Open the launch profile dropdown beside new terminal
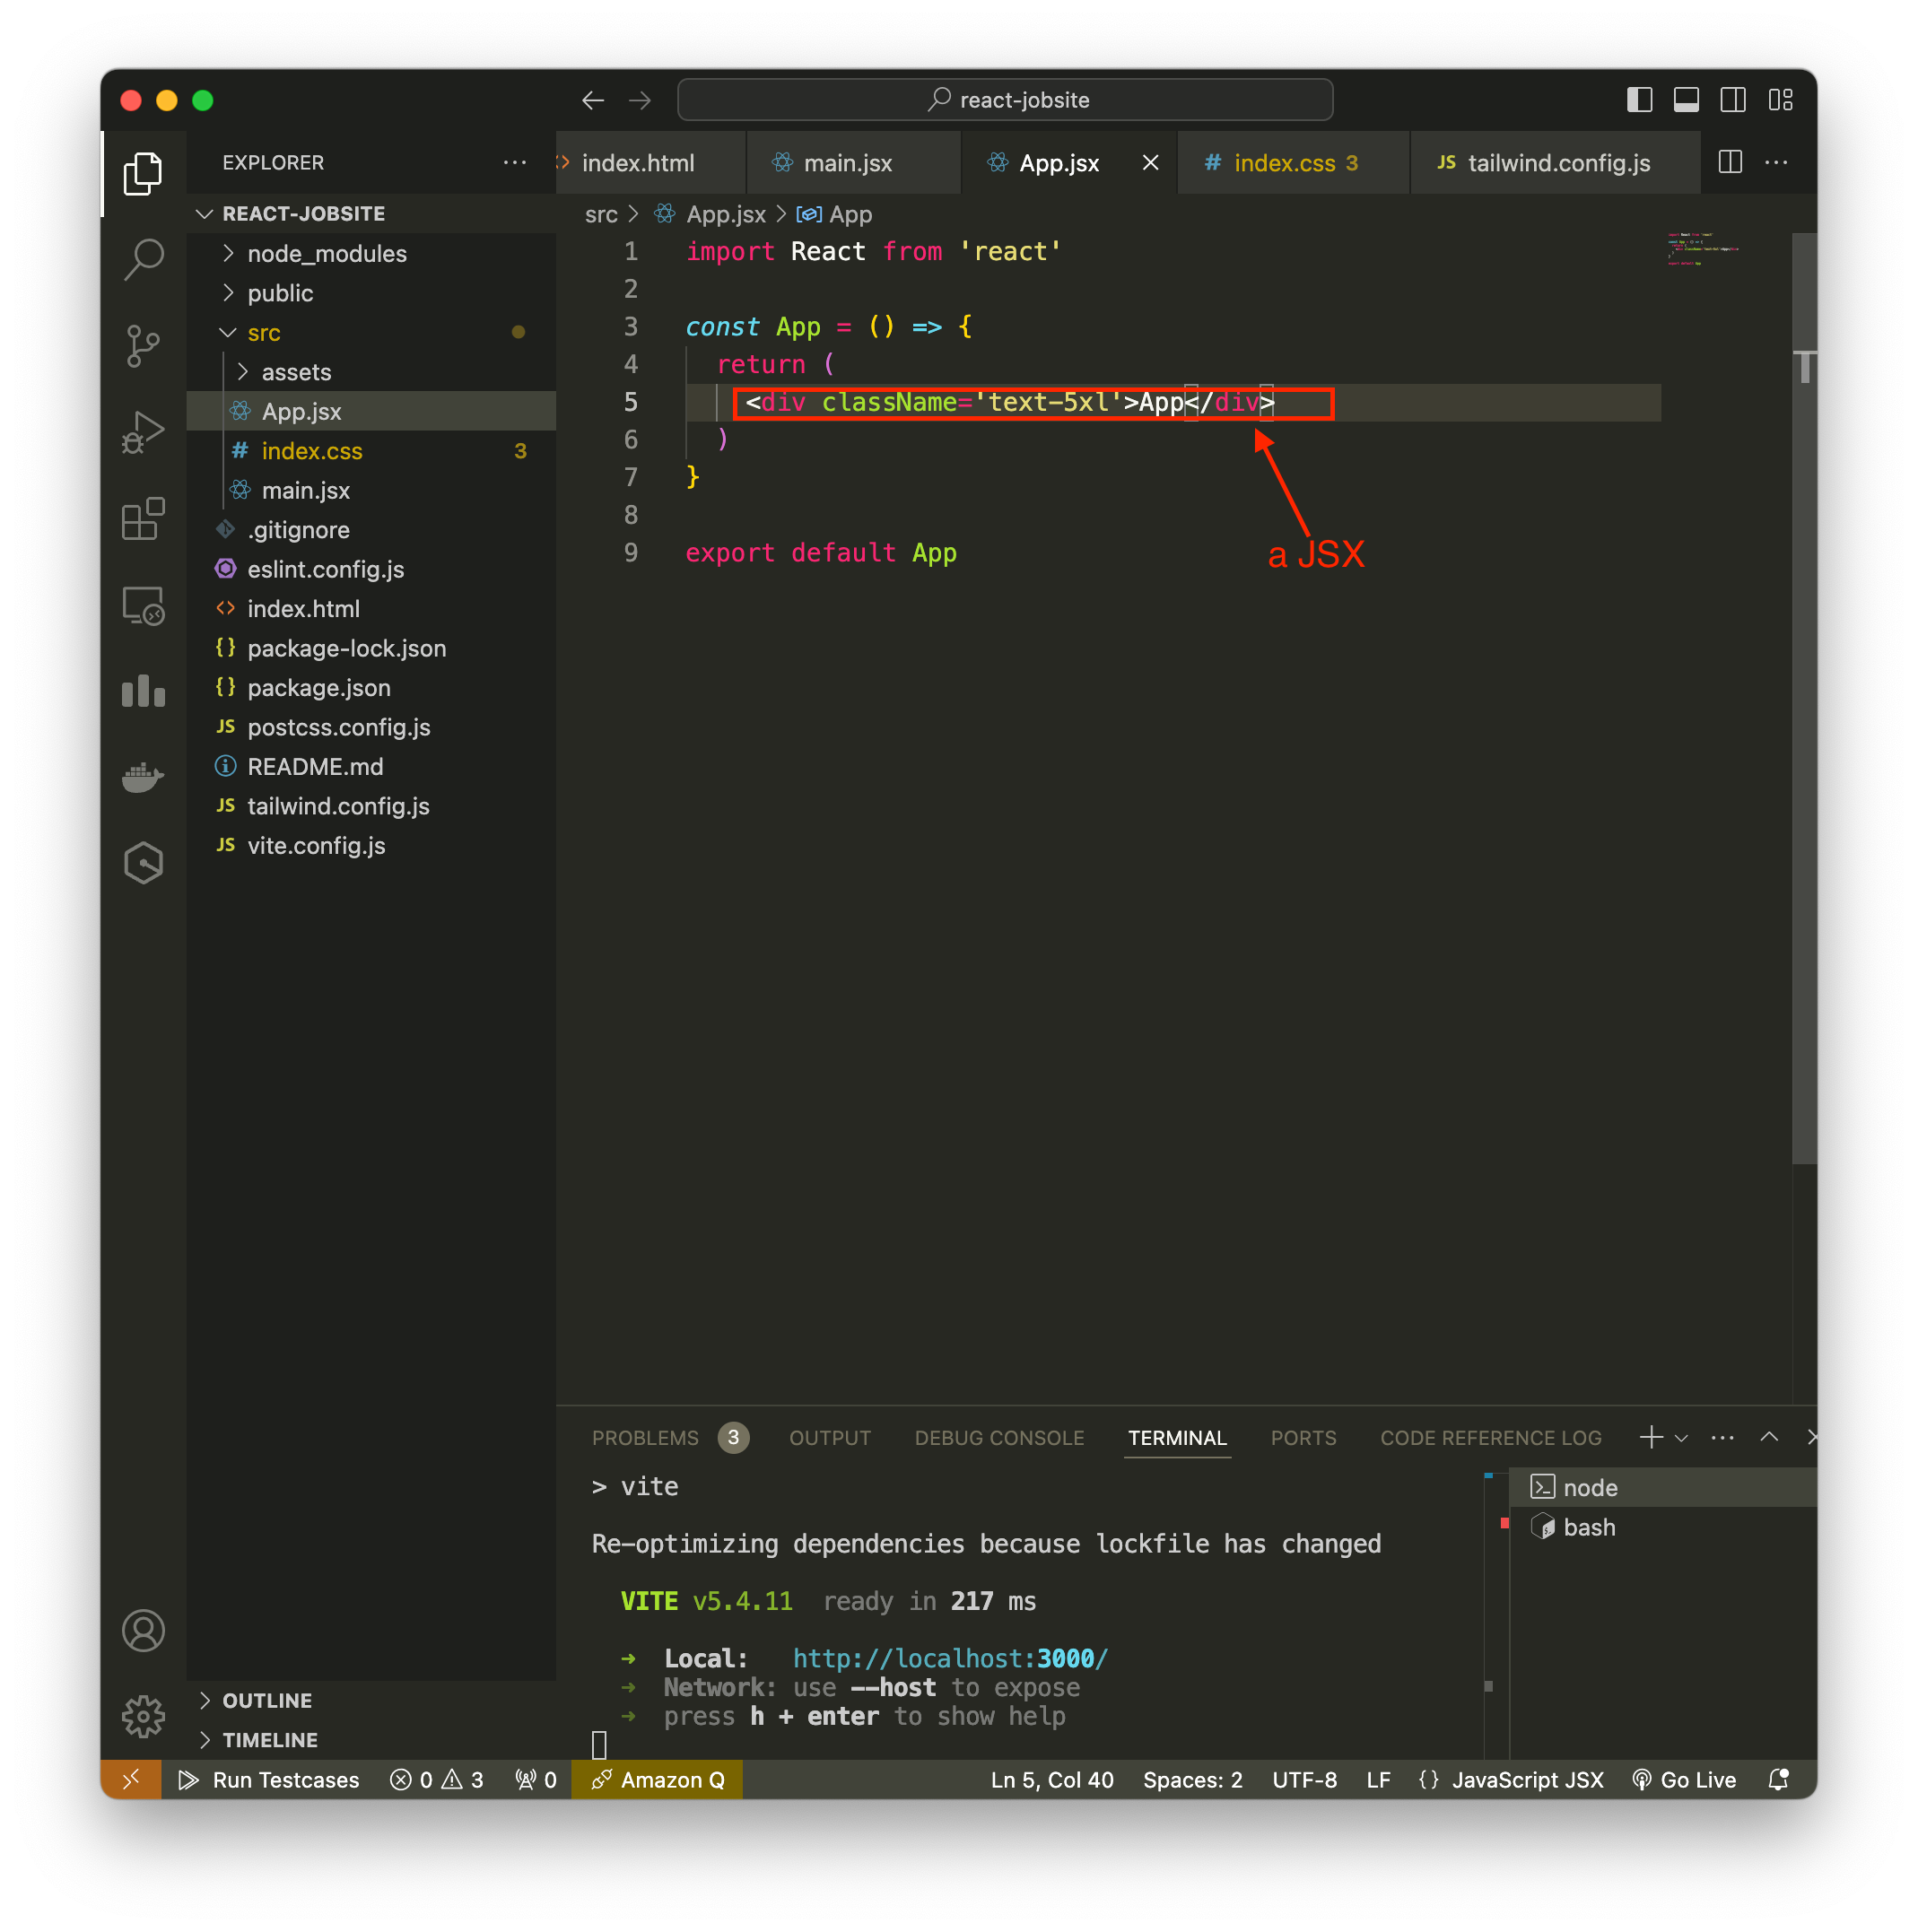1918x1932 pixels. click(1682, 1438)
